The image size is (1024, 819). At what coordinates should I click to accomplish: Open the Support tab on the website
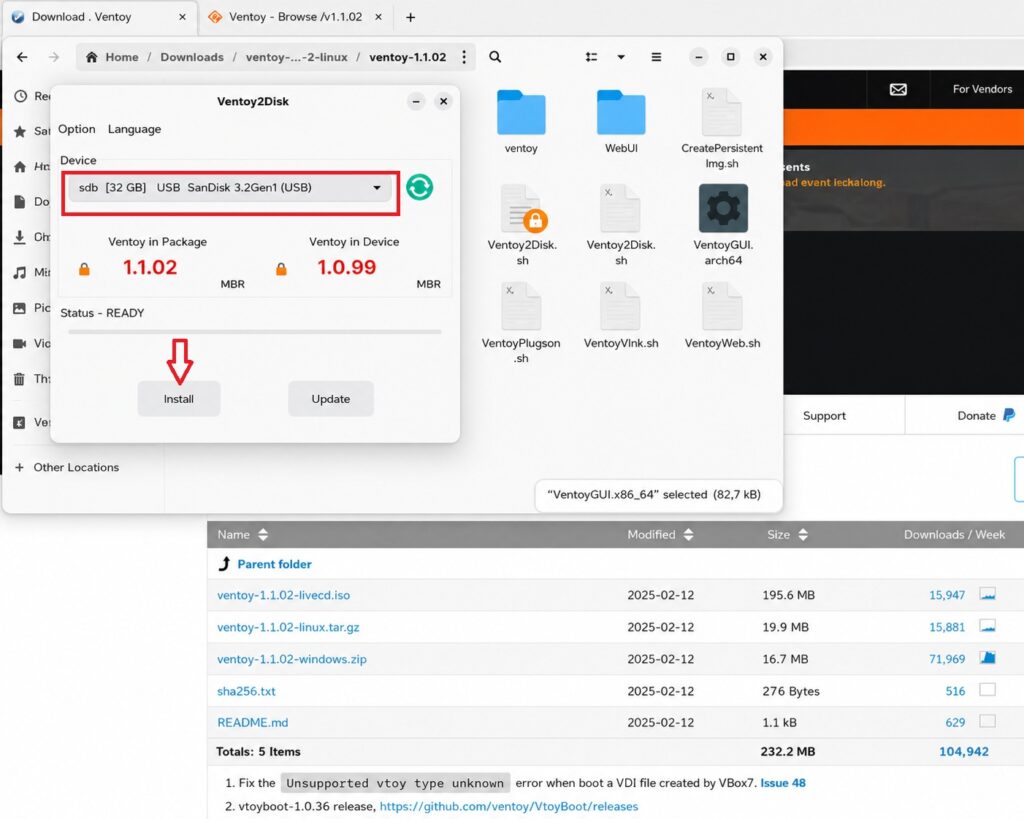[824, 416]
